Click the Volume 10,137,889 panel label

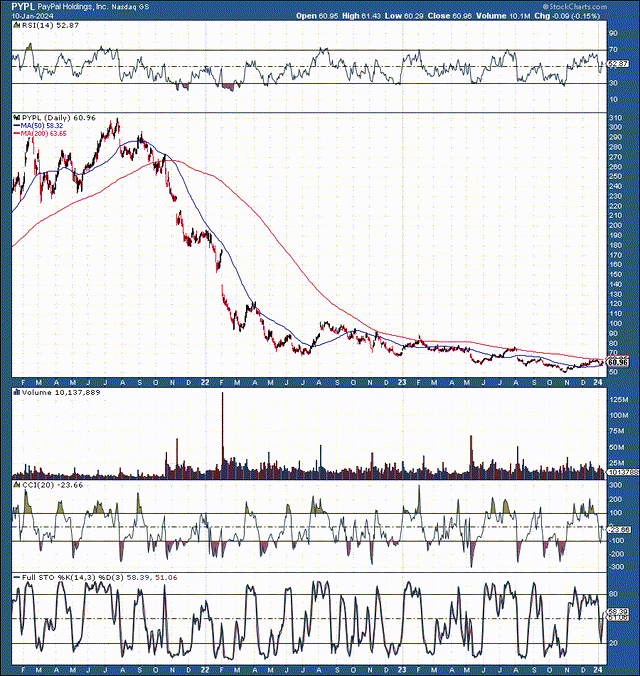[x=61, y=392]
